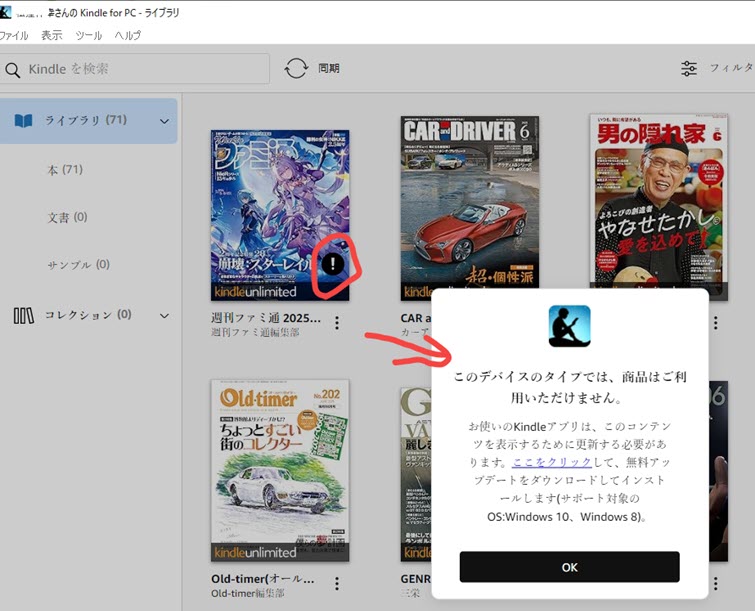Open the Old-timer No.202 magazine cover
755x611 pixels.
coord(280,470)
